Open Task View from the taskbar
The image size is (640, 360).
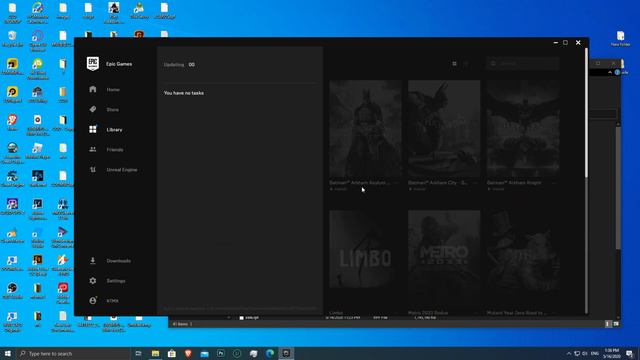coord(138,353)
